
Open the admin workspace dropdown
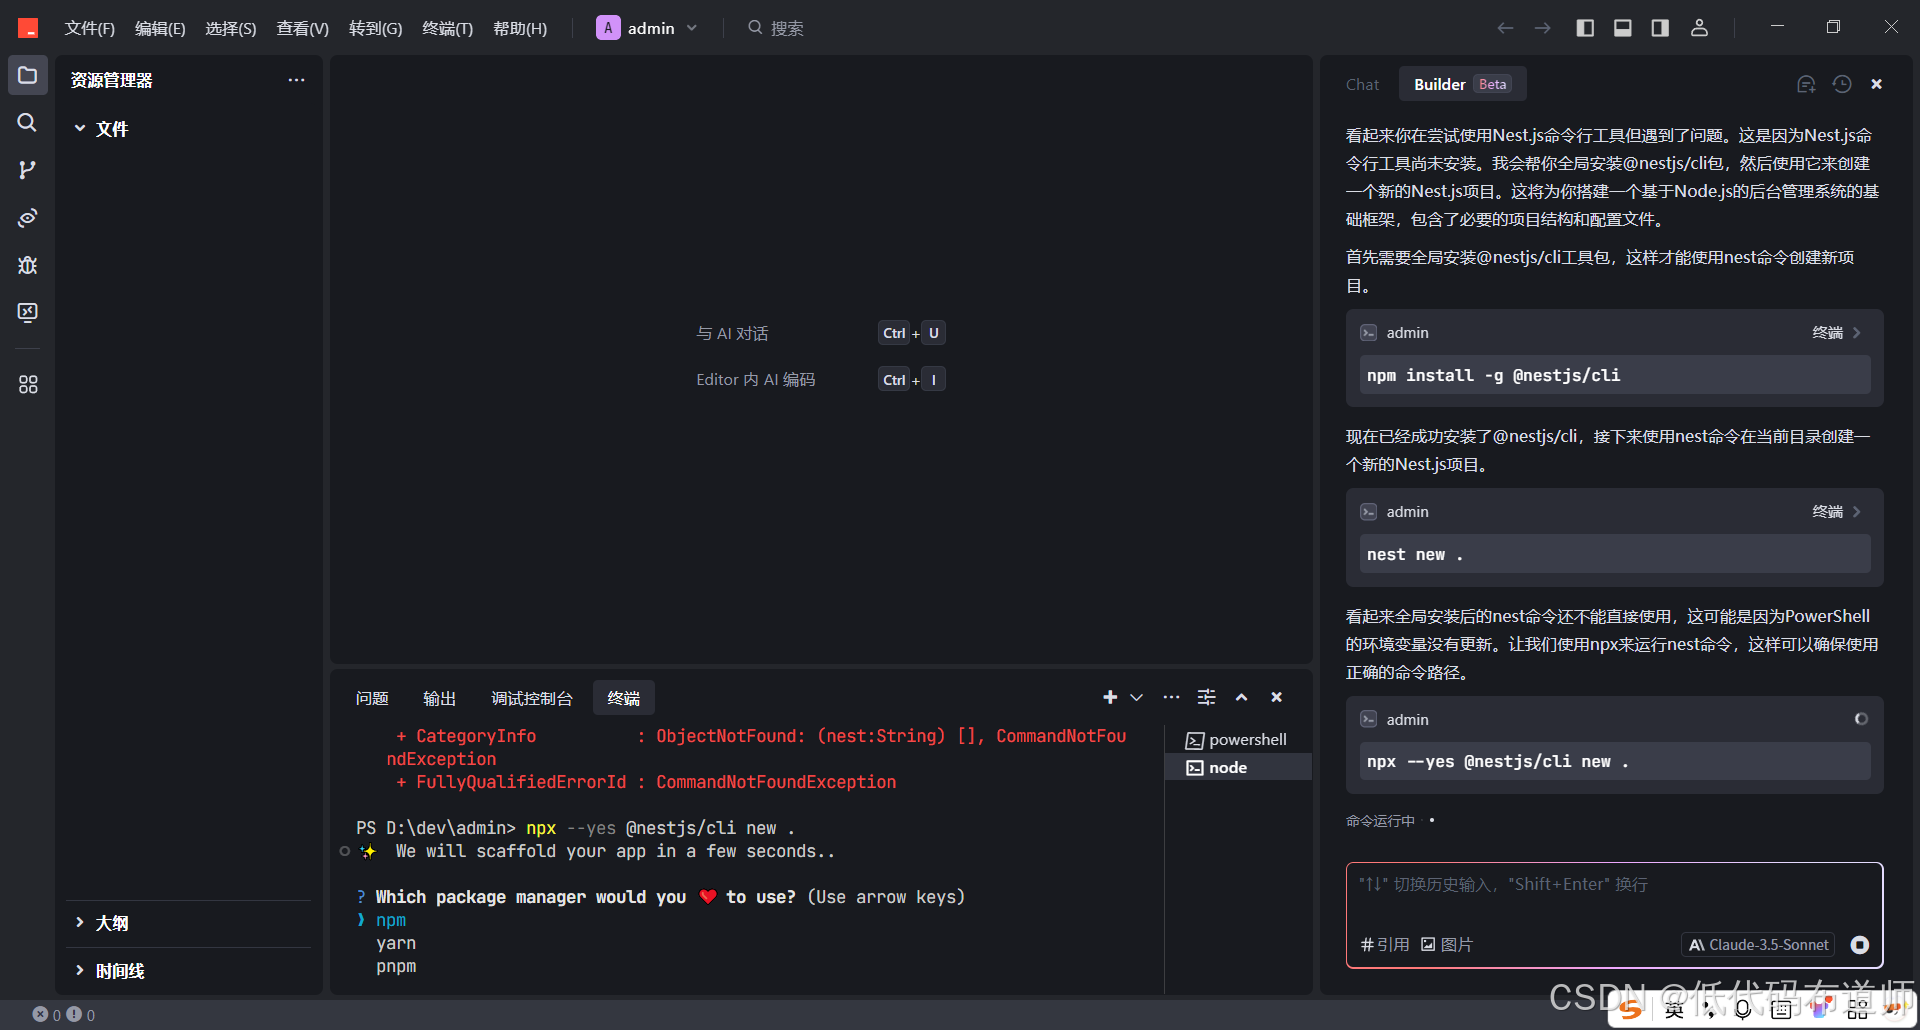[647, 28]
